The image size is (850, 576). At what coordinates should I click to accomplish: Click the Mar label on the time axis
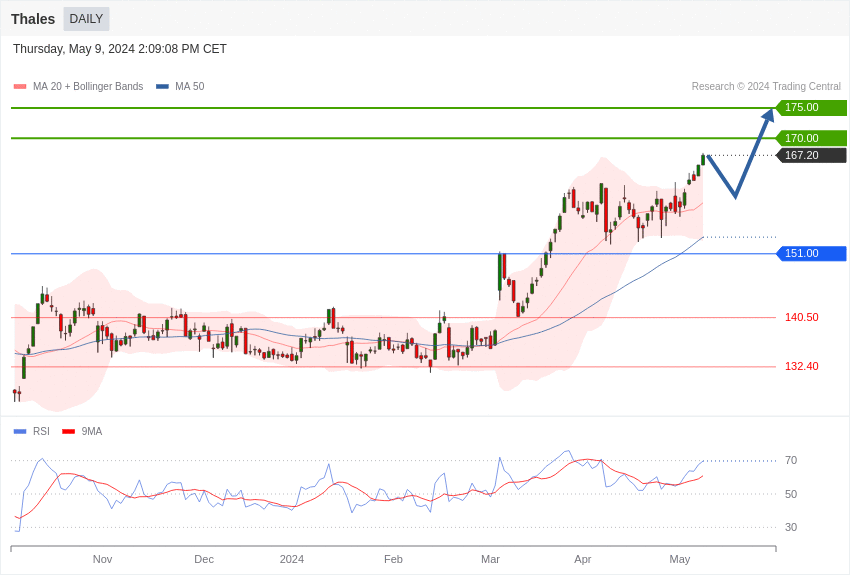tap(490, 559)
